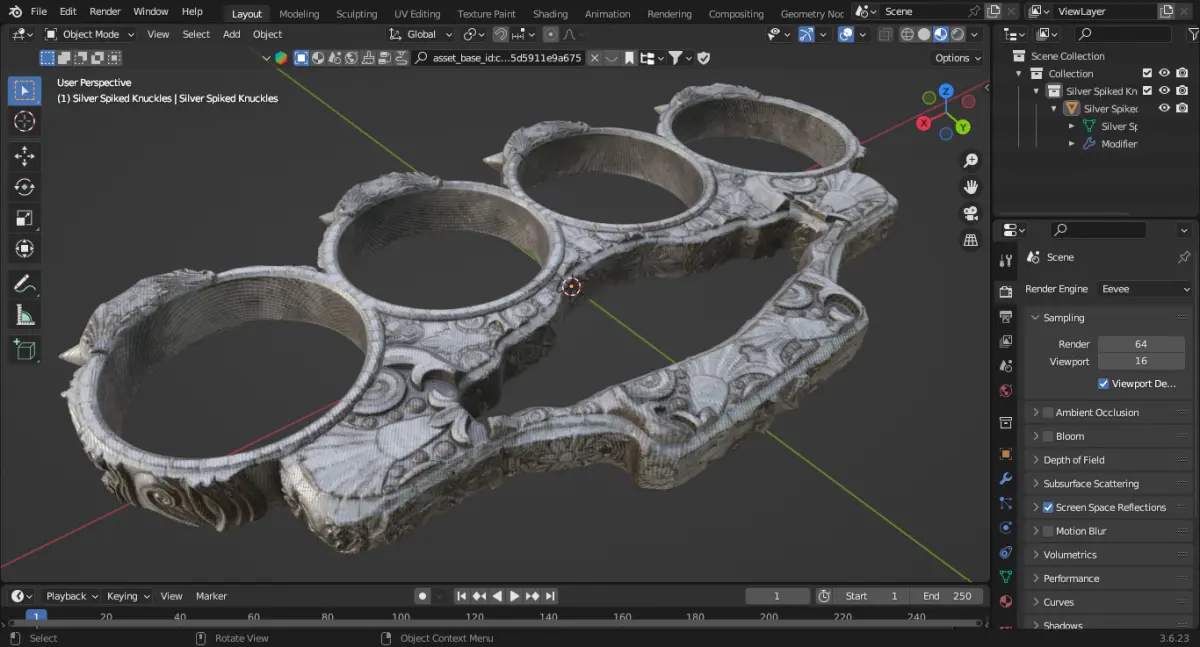This screenshot has height=647, width=1200.
Task: Enable the Bloom checkbox
Action: (1048, 436)
